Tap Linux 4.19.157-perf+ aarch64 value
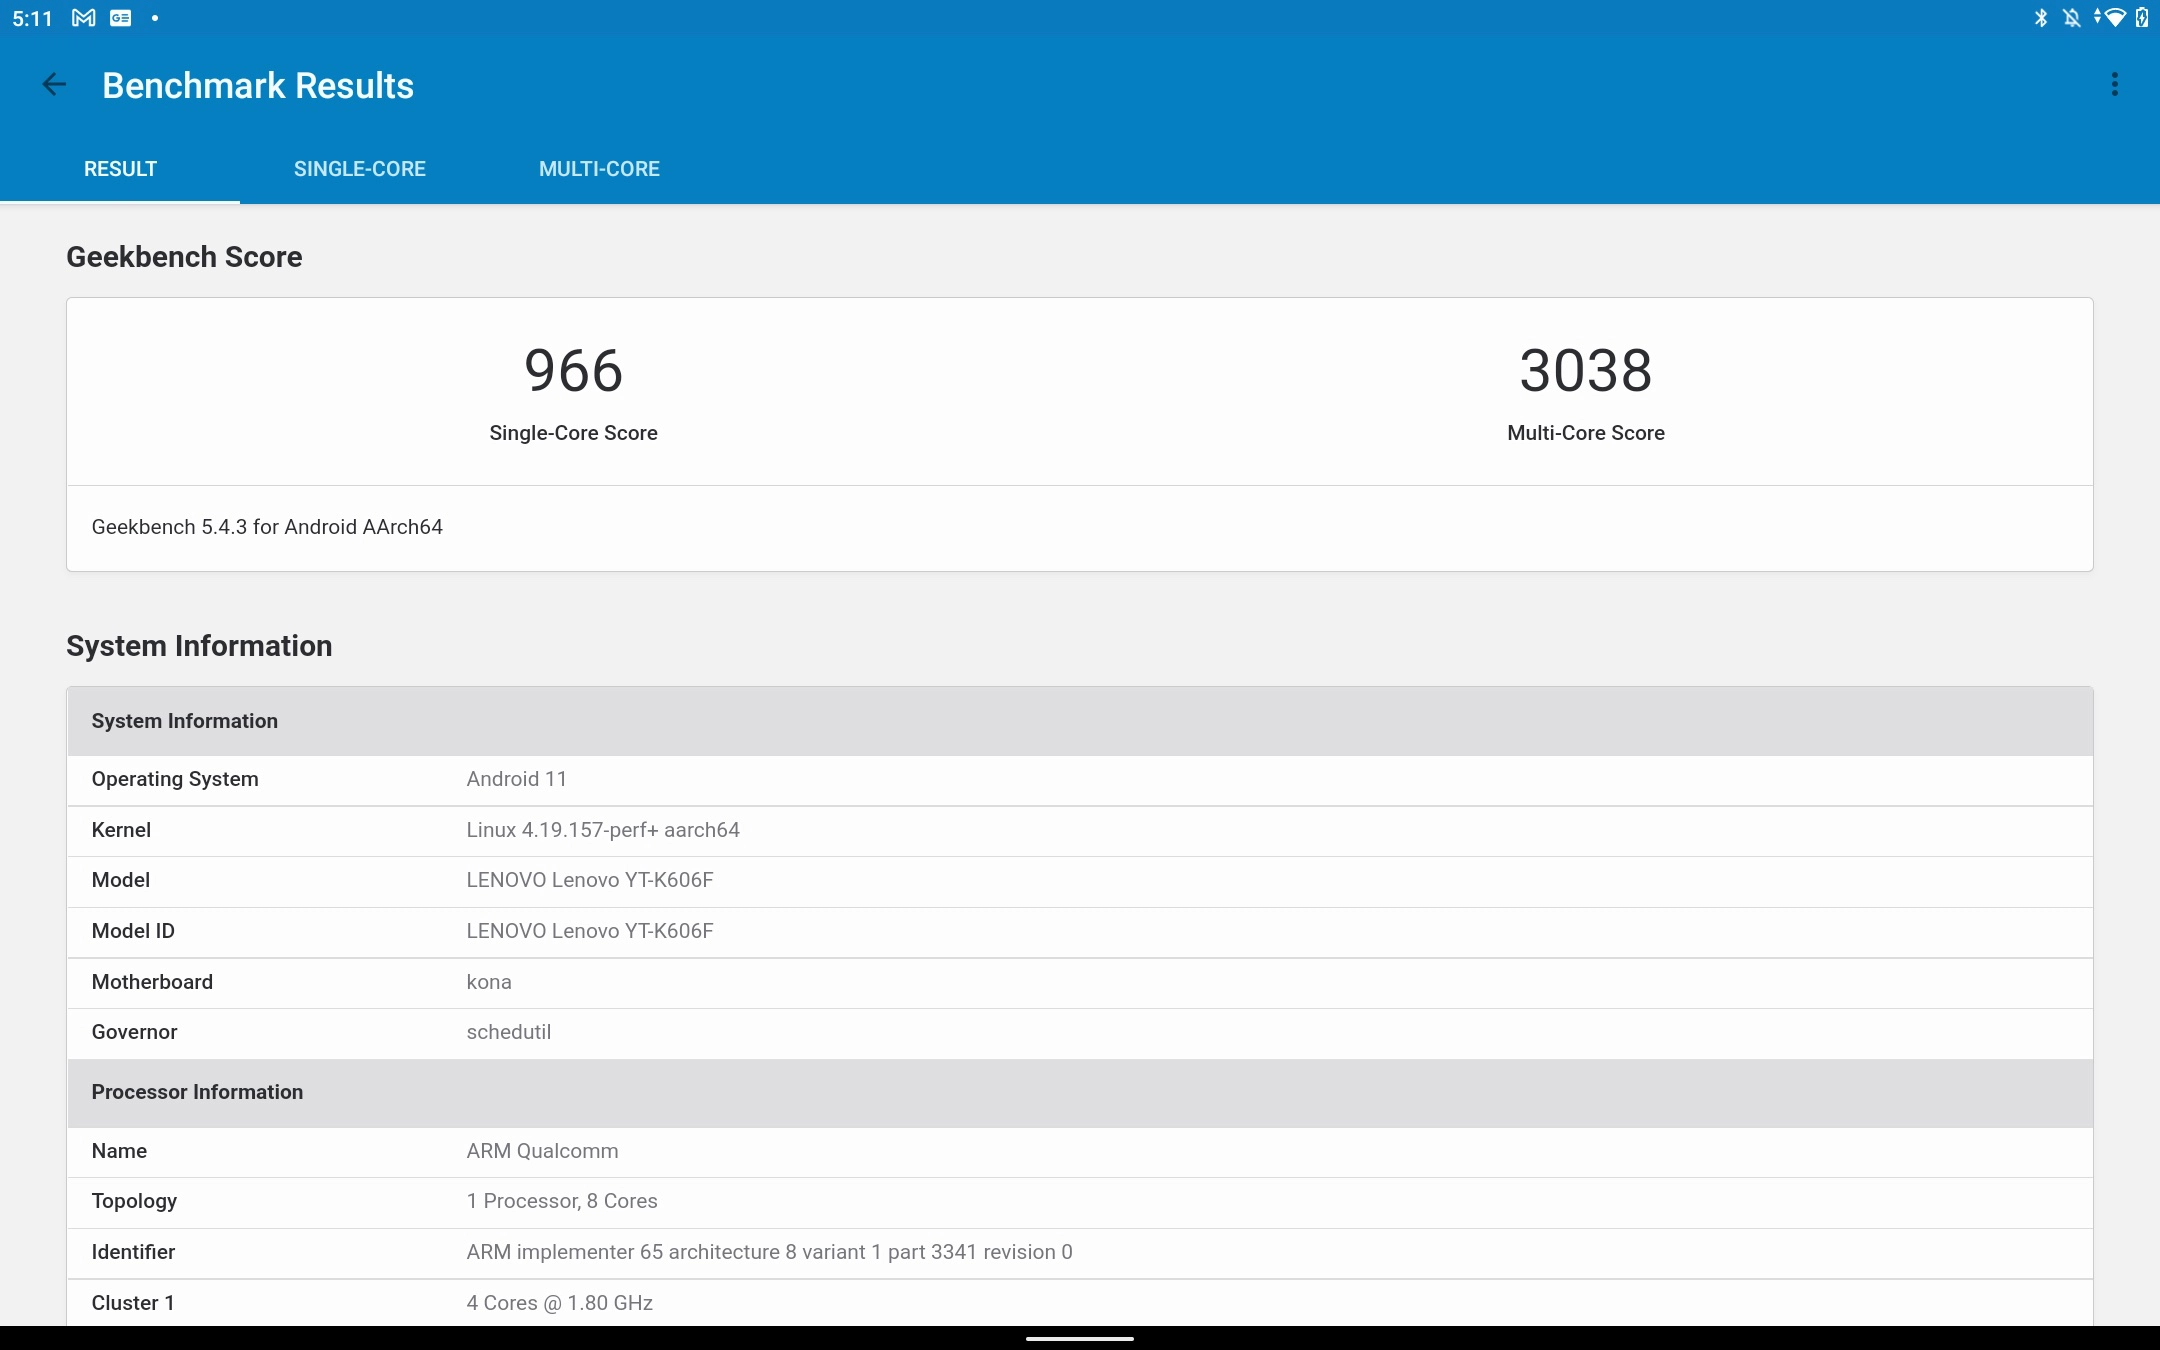This screenshot has width=2160, height=1350. pos(603,830)
